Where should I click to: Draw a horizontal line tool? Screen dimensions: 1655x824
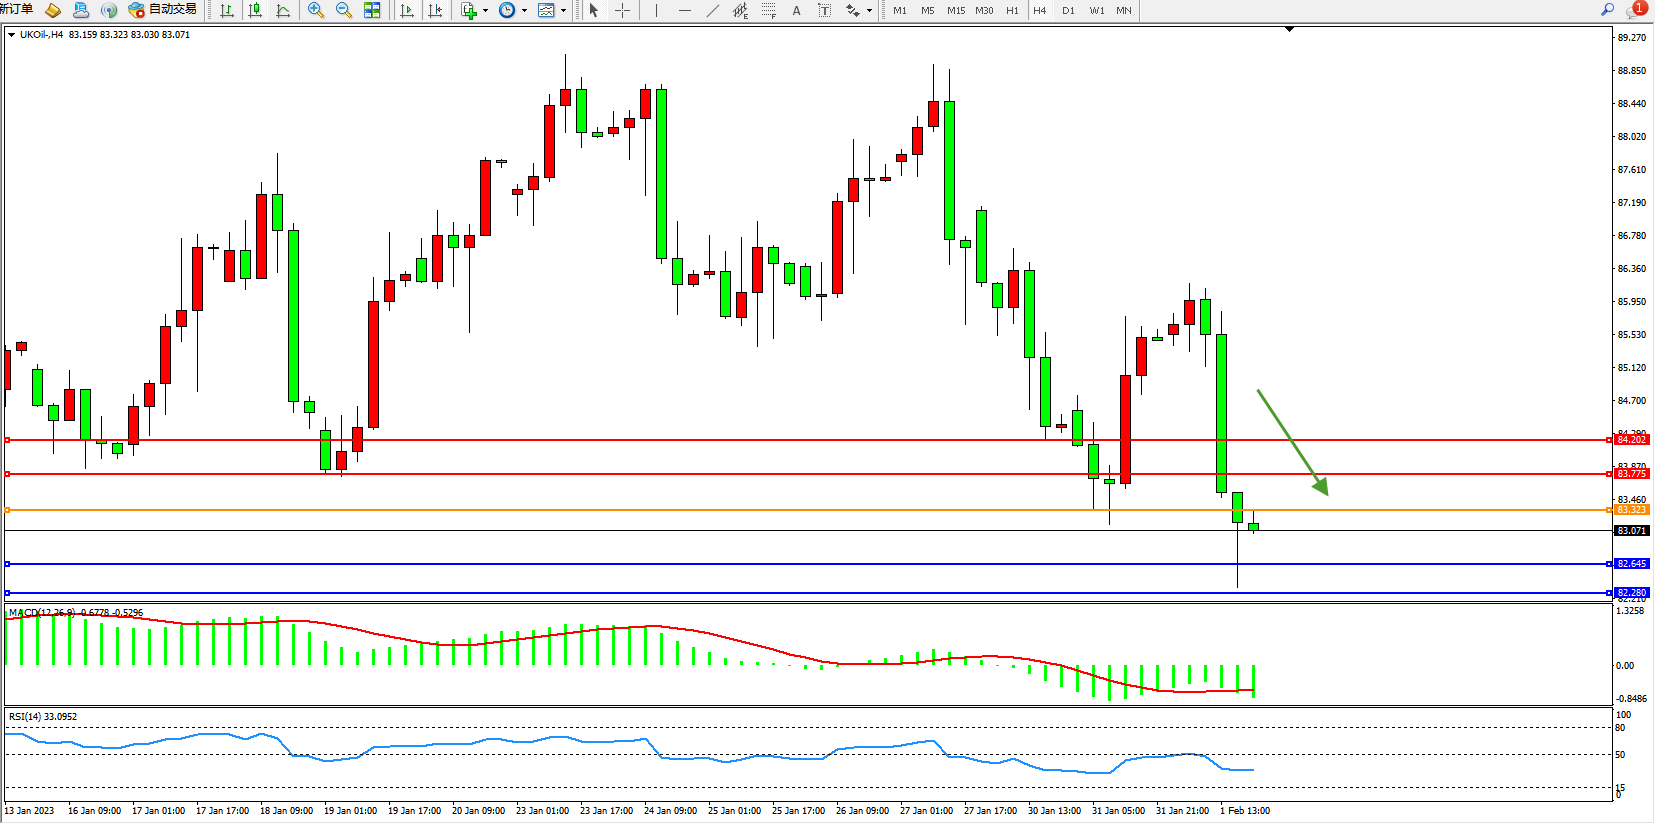pyautogui.click(x=684, y=10)
